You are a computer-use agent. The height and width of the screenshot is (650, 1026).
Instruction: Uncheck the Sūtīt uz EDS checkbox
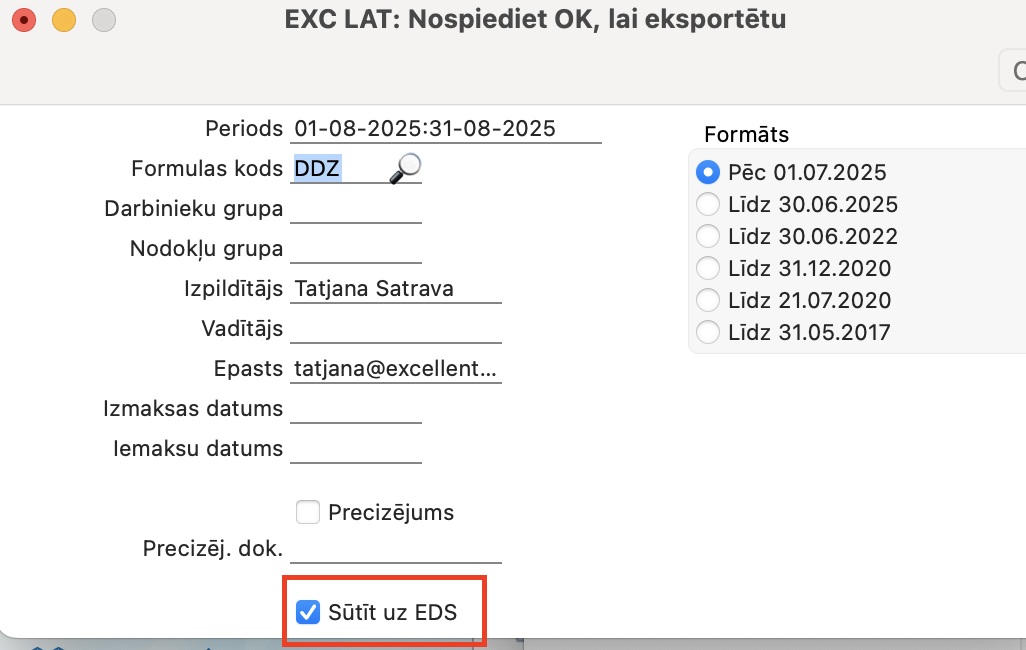coord(308,612)
